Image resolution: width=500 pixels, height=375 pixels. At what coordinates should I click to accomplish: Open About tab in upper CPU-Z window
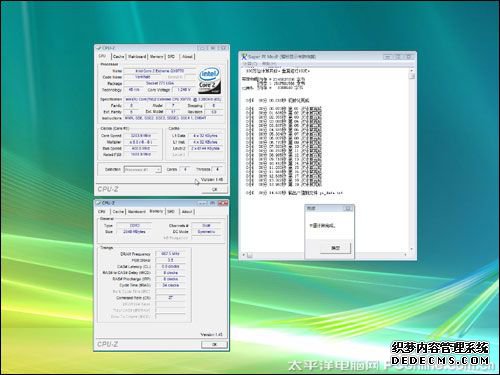click(187, 57)
